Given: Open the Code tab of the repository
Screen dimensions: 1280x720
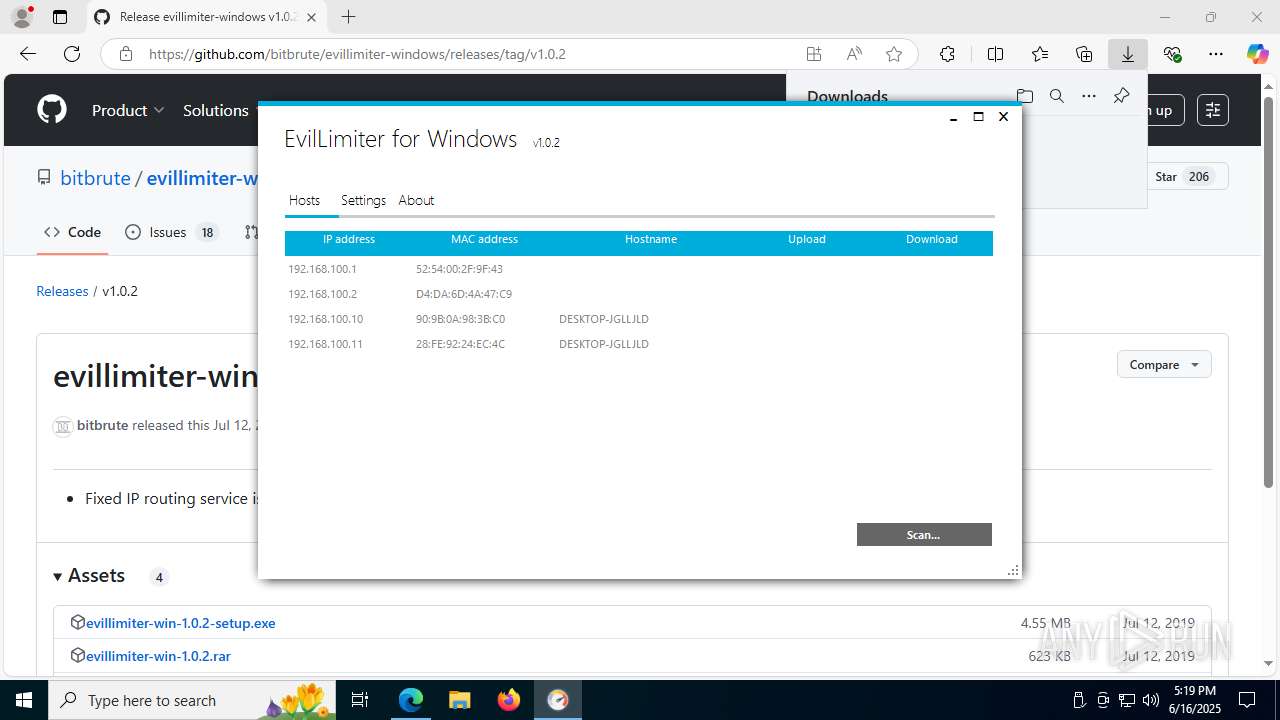Looking at the screenshot, I should click(x=73, y=232).
